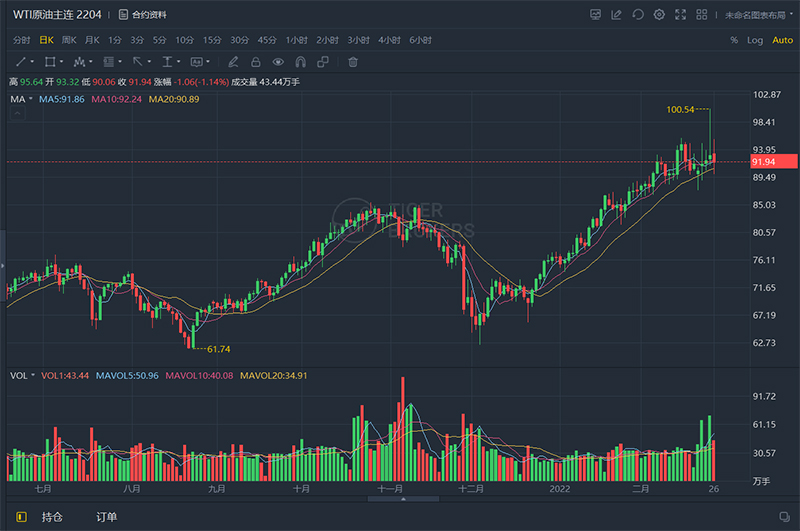Open 合约资料 contract information
Image resolution: width=800 pixels, height=531 pixels.
pyautogui.click(x=143, y=15)
